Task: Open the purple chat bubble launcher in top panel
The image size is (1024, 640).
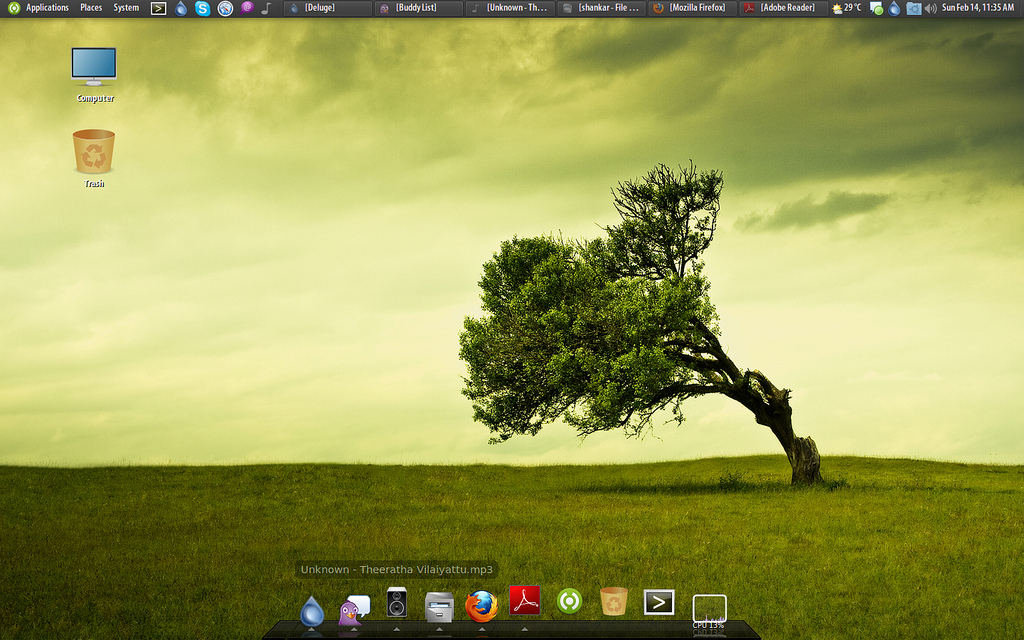Action: point(246,8)
